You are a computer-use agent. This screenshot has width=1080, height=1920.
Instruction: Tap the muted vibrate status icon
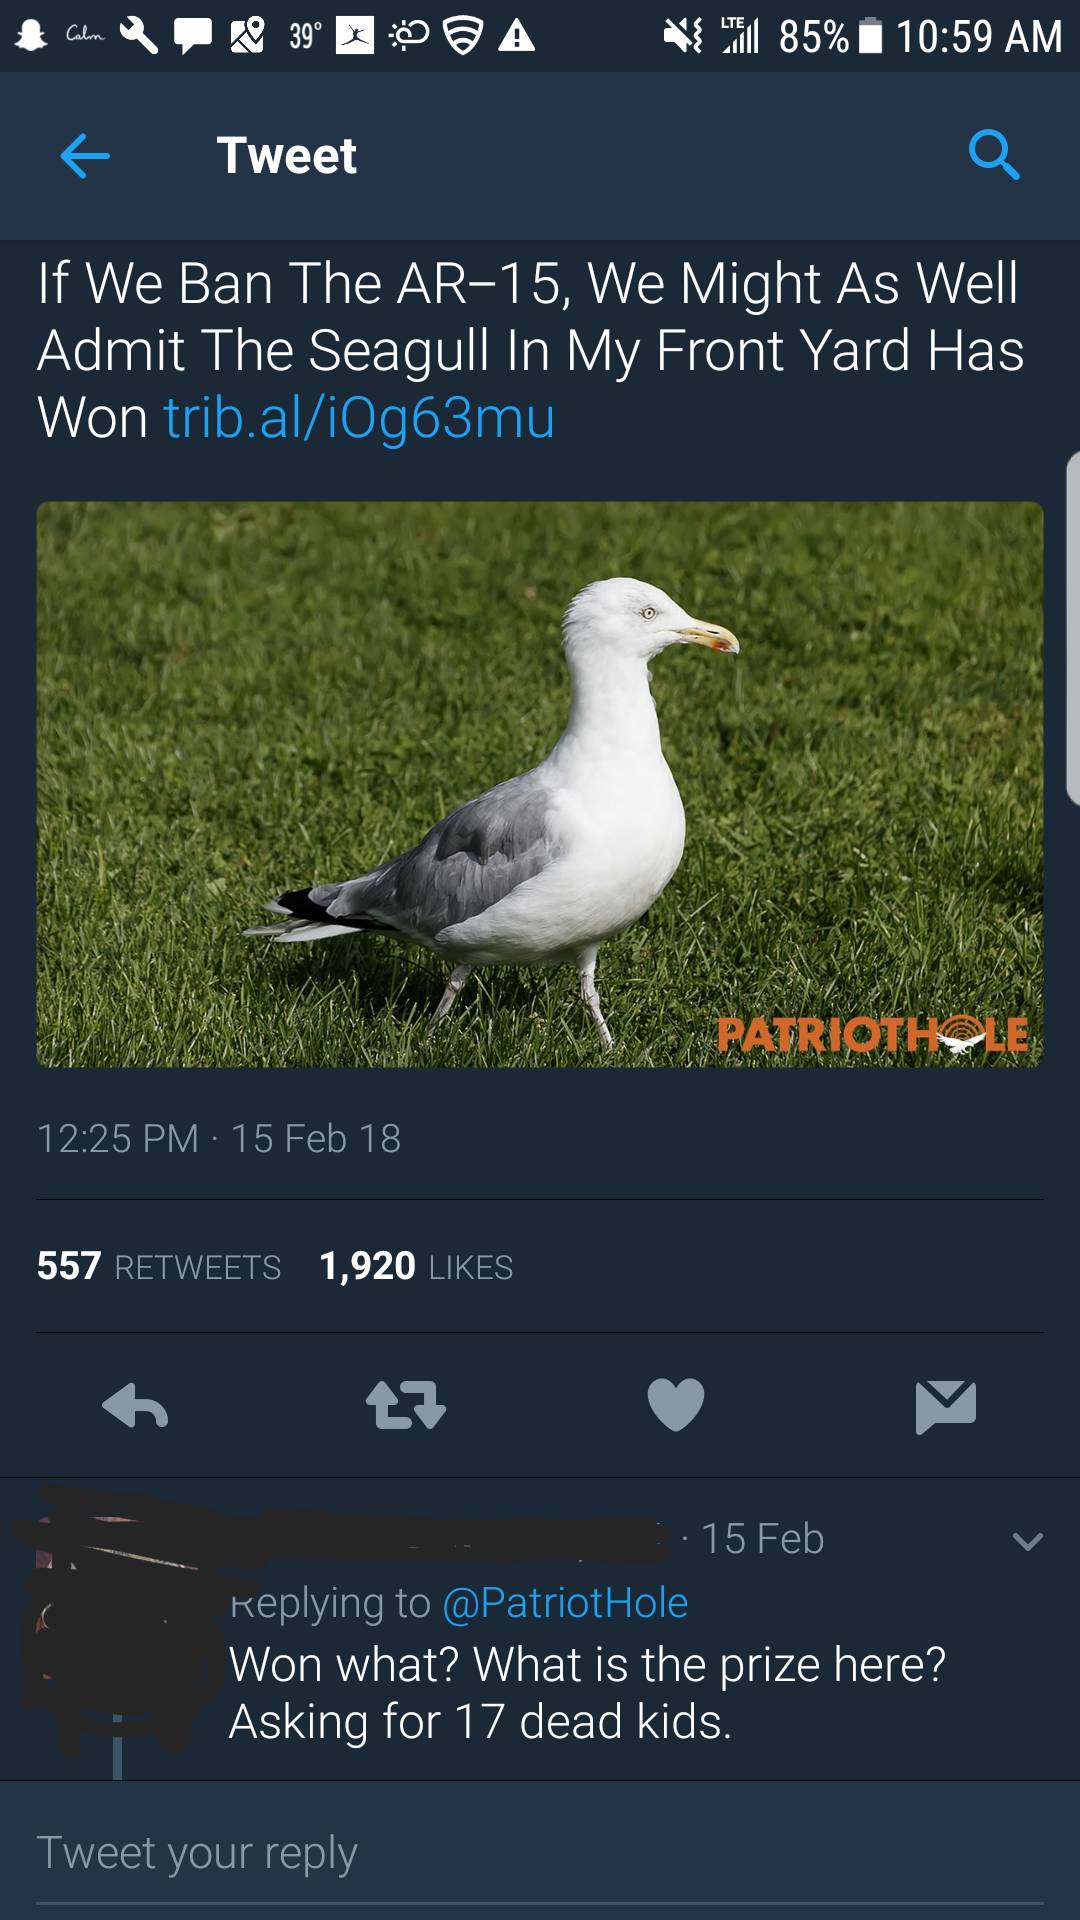(x=682, y=36)
